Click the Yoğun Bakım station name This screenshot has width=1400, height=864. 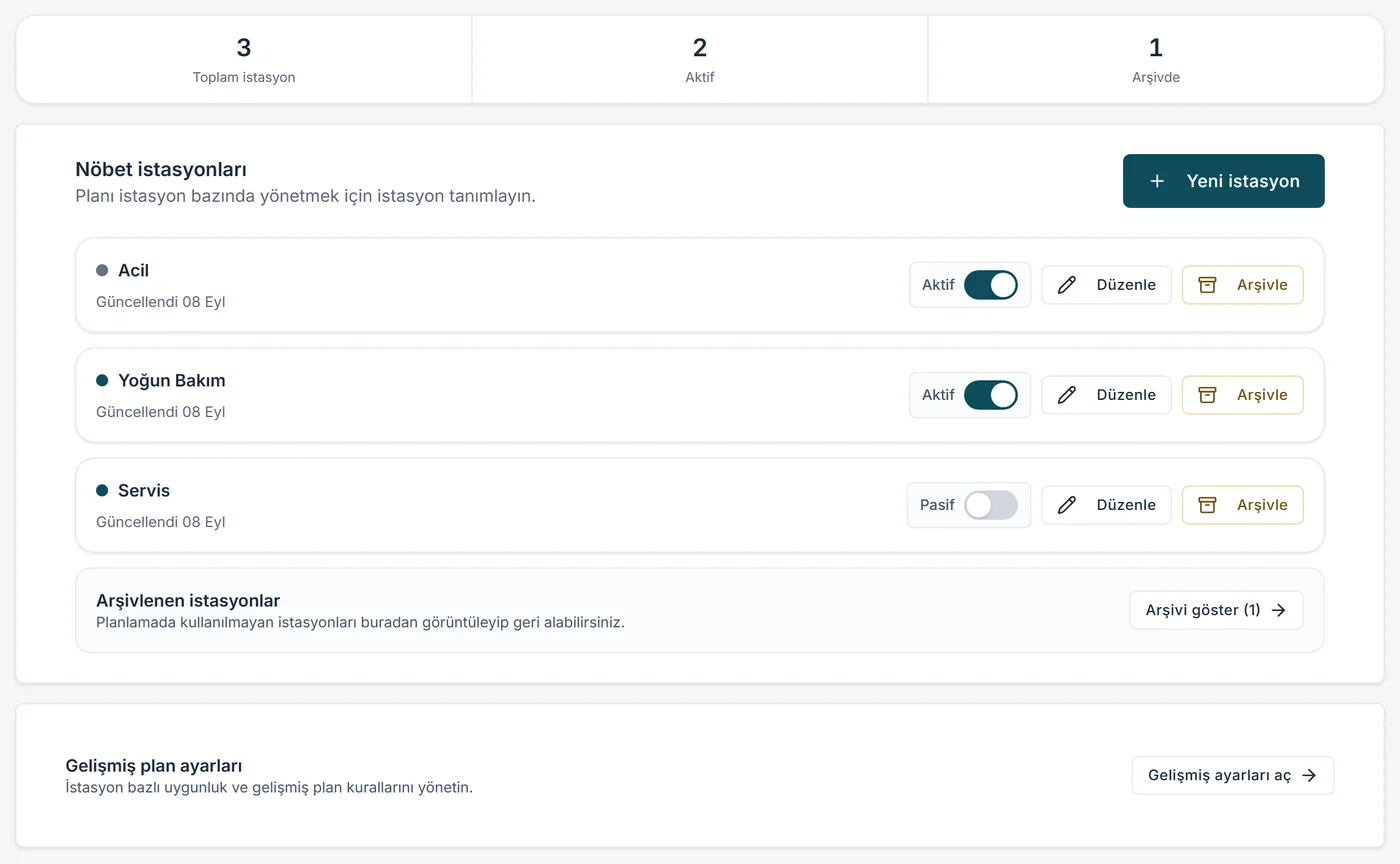point(172,380)
